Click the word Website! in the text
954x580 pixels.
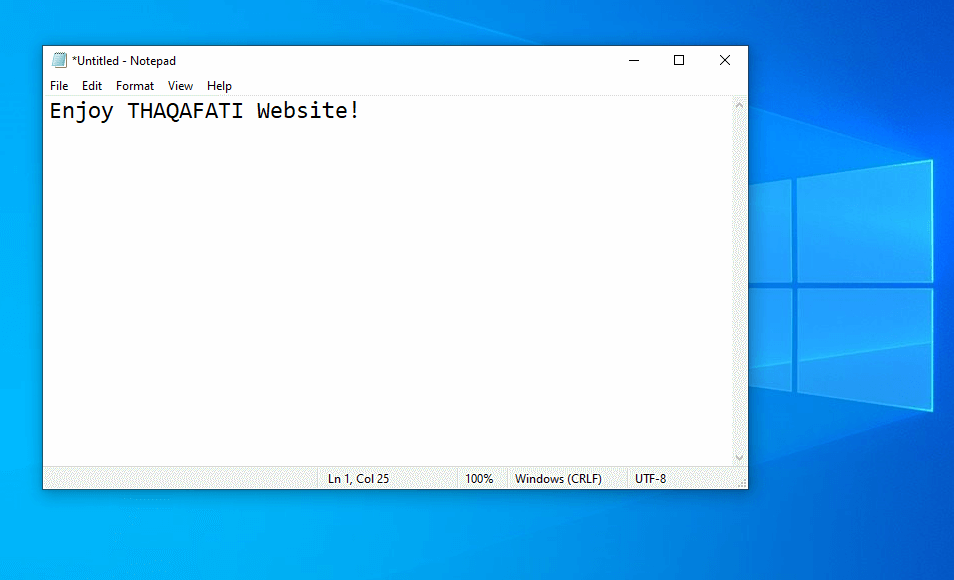pos(308,111)
